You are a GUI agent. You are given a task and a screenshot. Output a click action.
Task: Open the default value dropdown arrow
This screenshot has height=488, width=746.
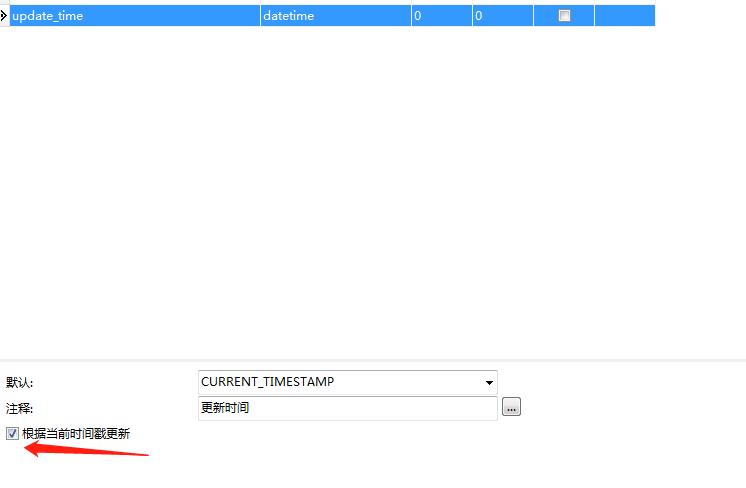click(x=489, y=382)
